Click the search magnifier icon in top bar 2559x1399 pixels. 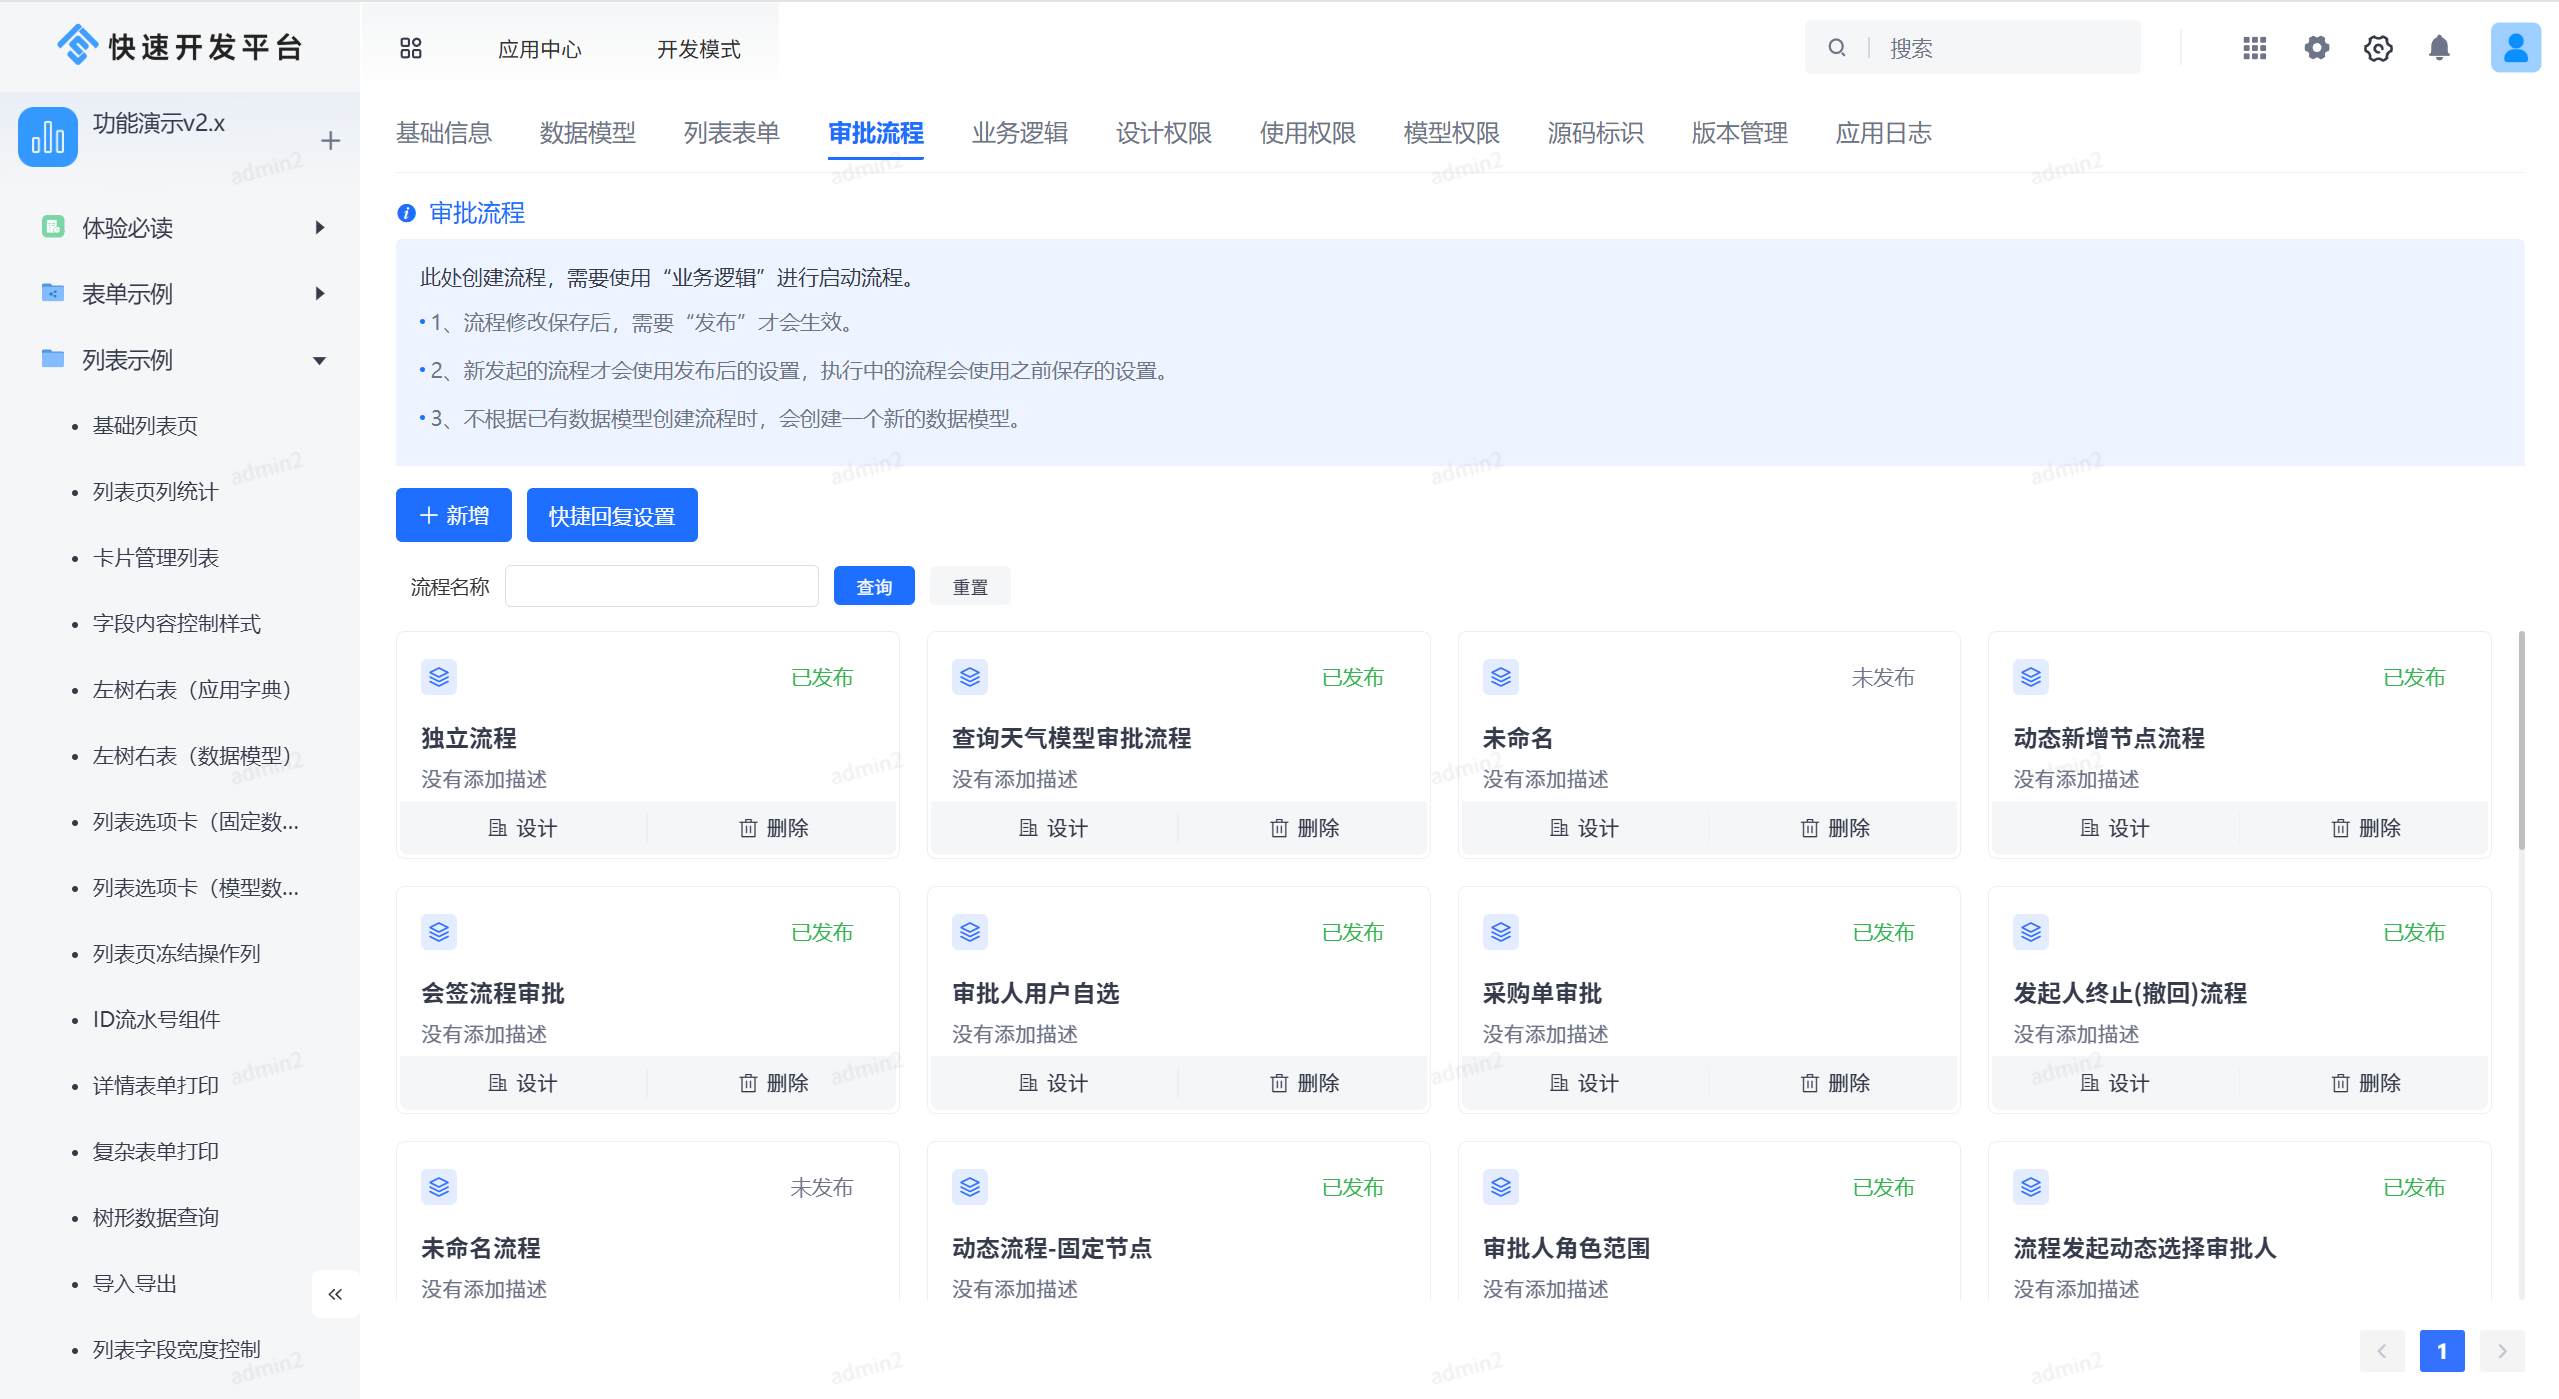(x=1835, y=47)
